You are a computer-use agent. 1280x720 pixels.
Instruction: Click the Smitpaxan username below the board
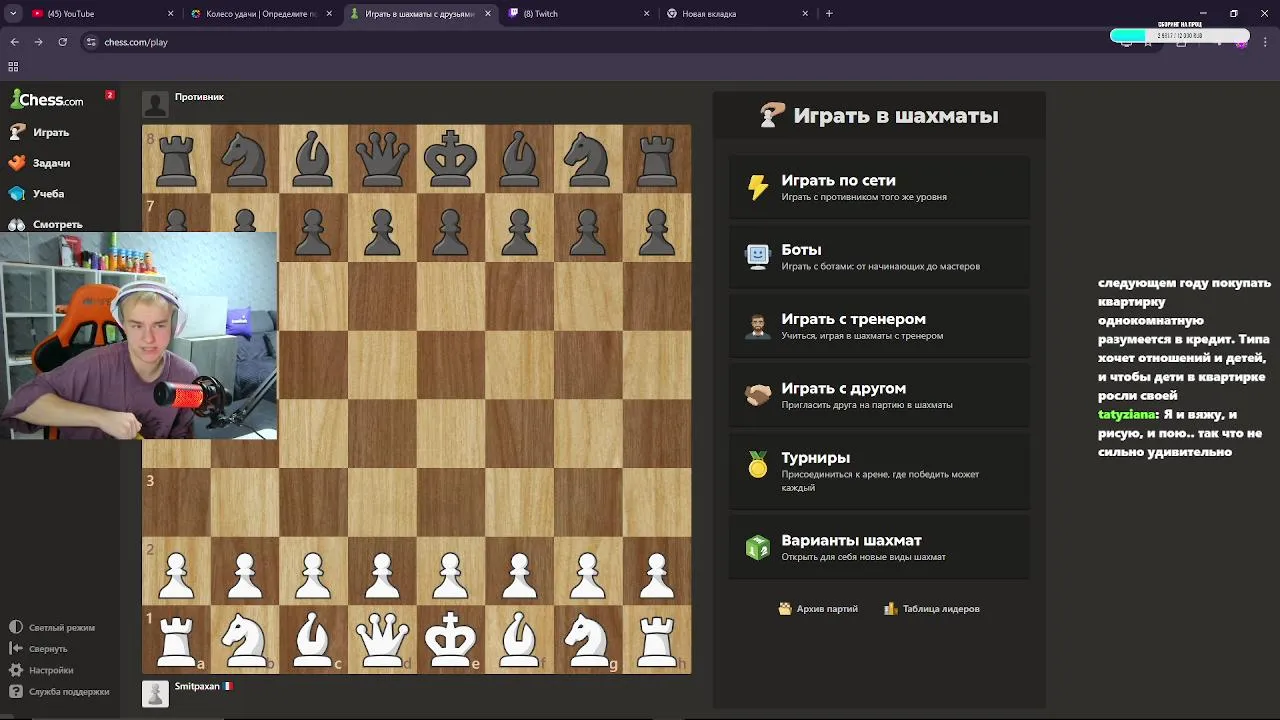(197, 686)
